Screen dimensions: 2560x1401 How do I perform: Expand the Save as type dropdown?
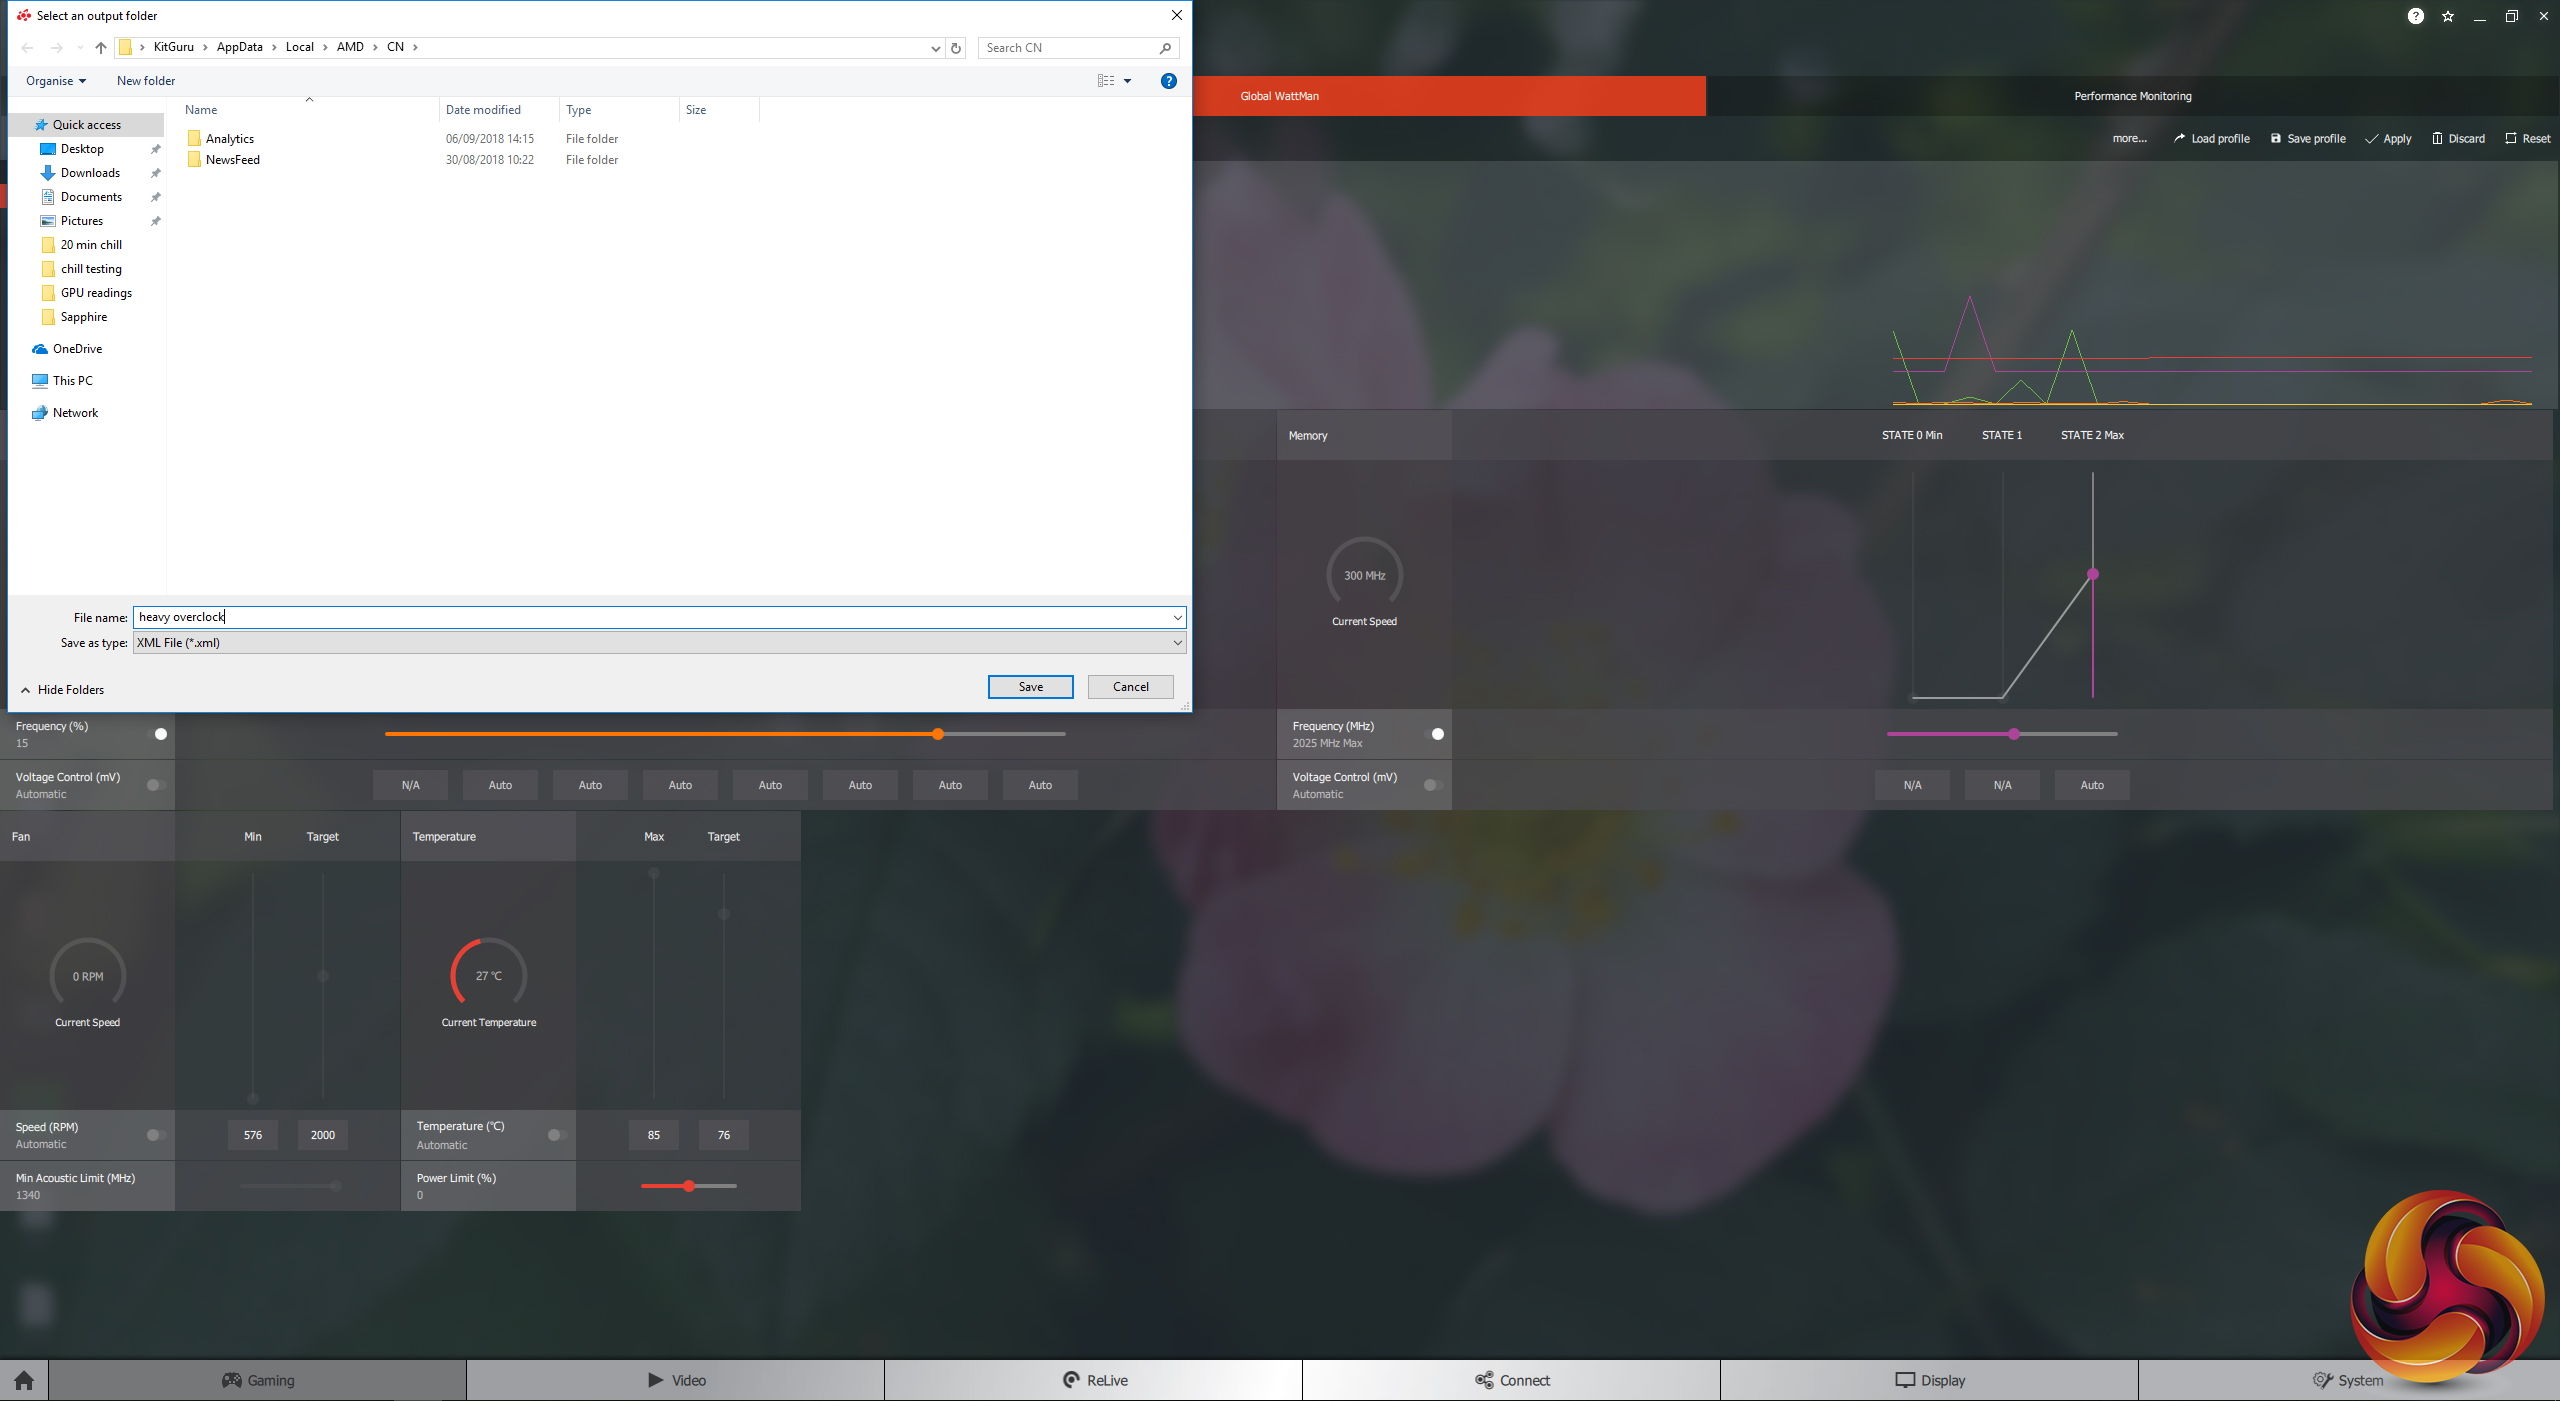click(1177, 643)
